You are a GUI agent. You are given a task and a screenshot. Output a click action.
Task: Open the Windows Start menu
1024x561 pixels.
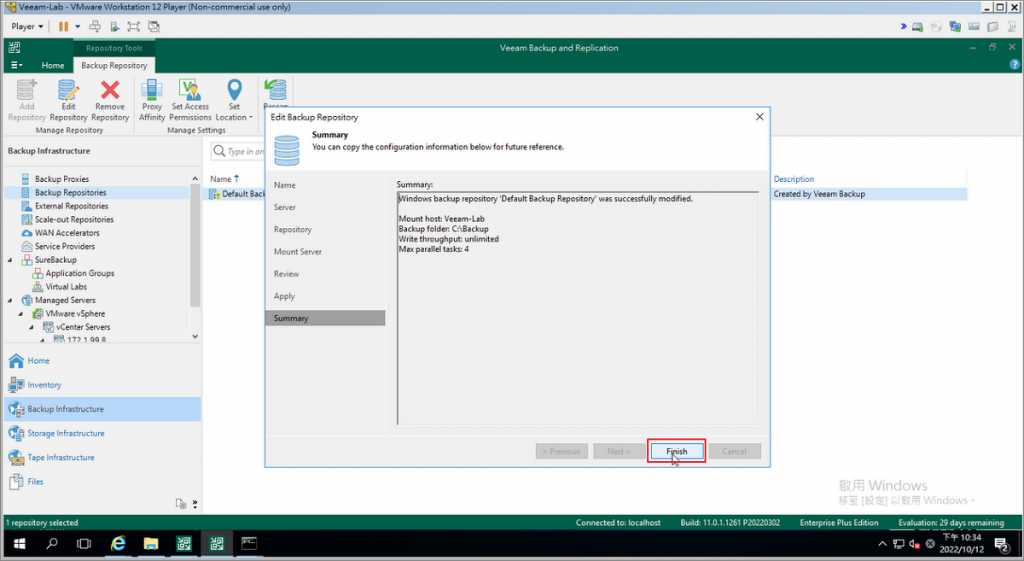[20, 543]
